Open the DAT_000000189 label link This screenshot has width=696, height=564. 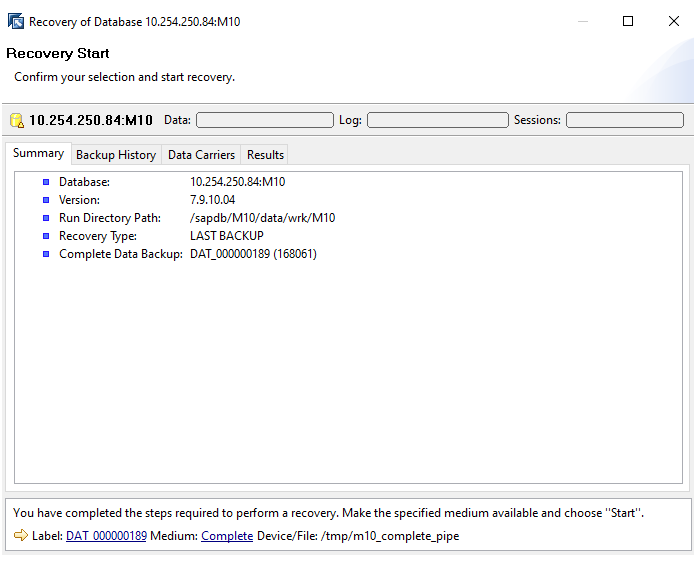click(x=106, y=536)
